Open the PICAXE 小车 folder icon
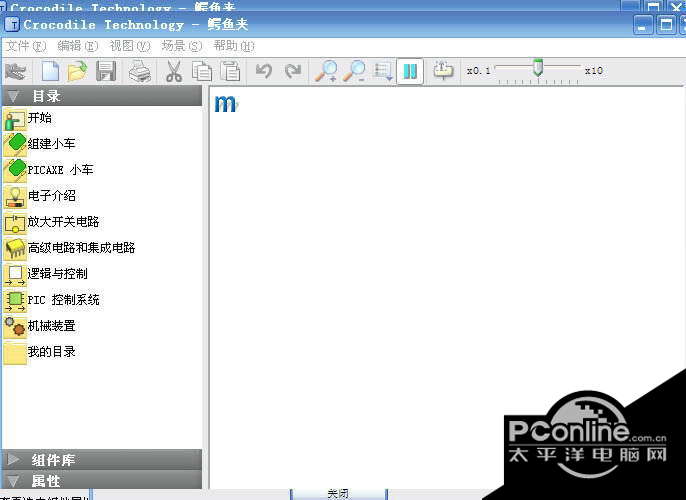Viewport: 686px width, 500px height. pyautogui.click(x=14, y=171)
